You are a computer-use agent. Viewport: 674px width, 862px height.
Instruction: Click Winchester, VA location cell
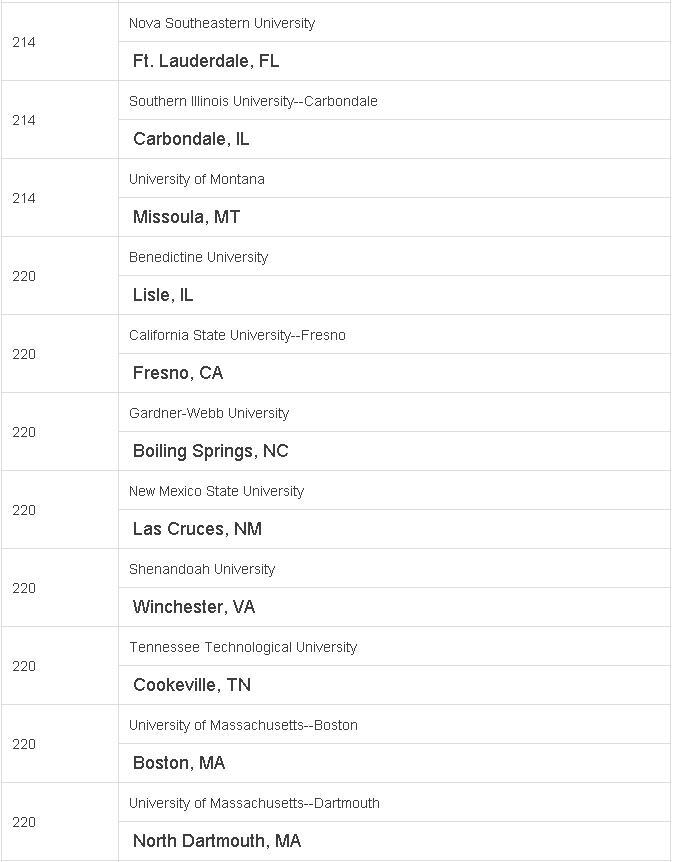[394, 607]
